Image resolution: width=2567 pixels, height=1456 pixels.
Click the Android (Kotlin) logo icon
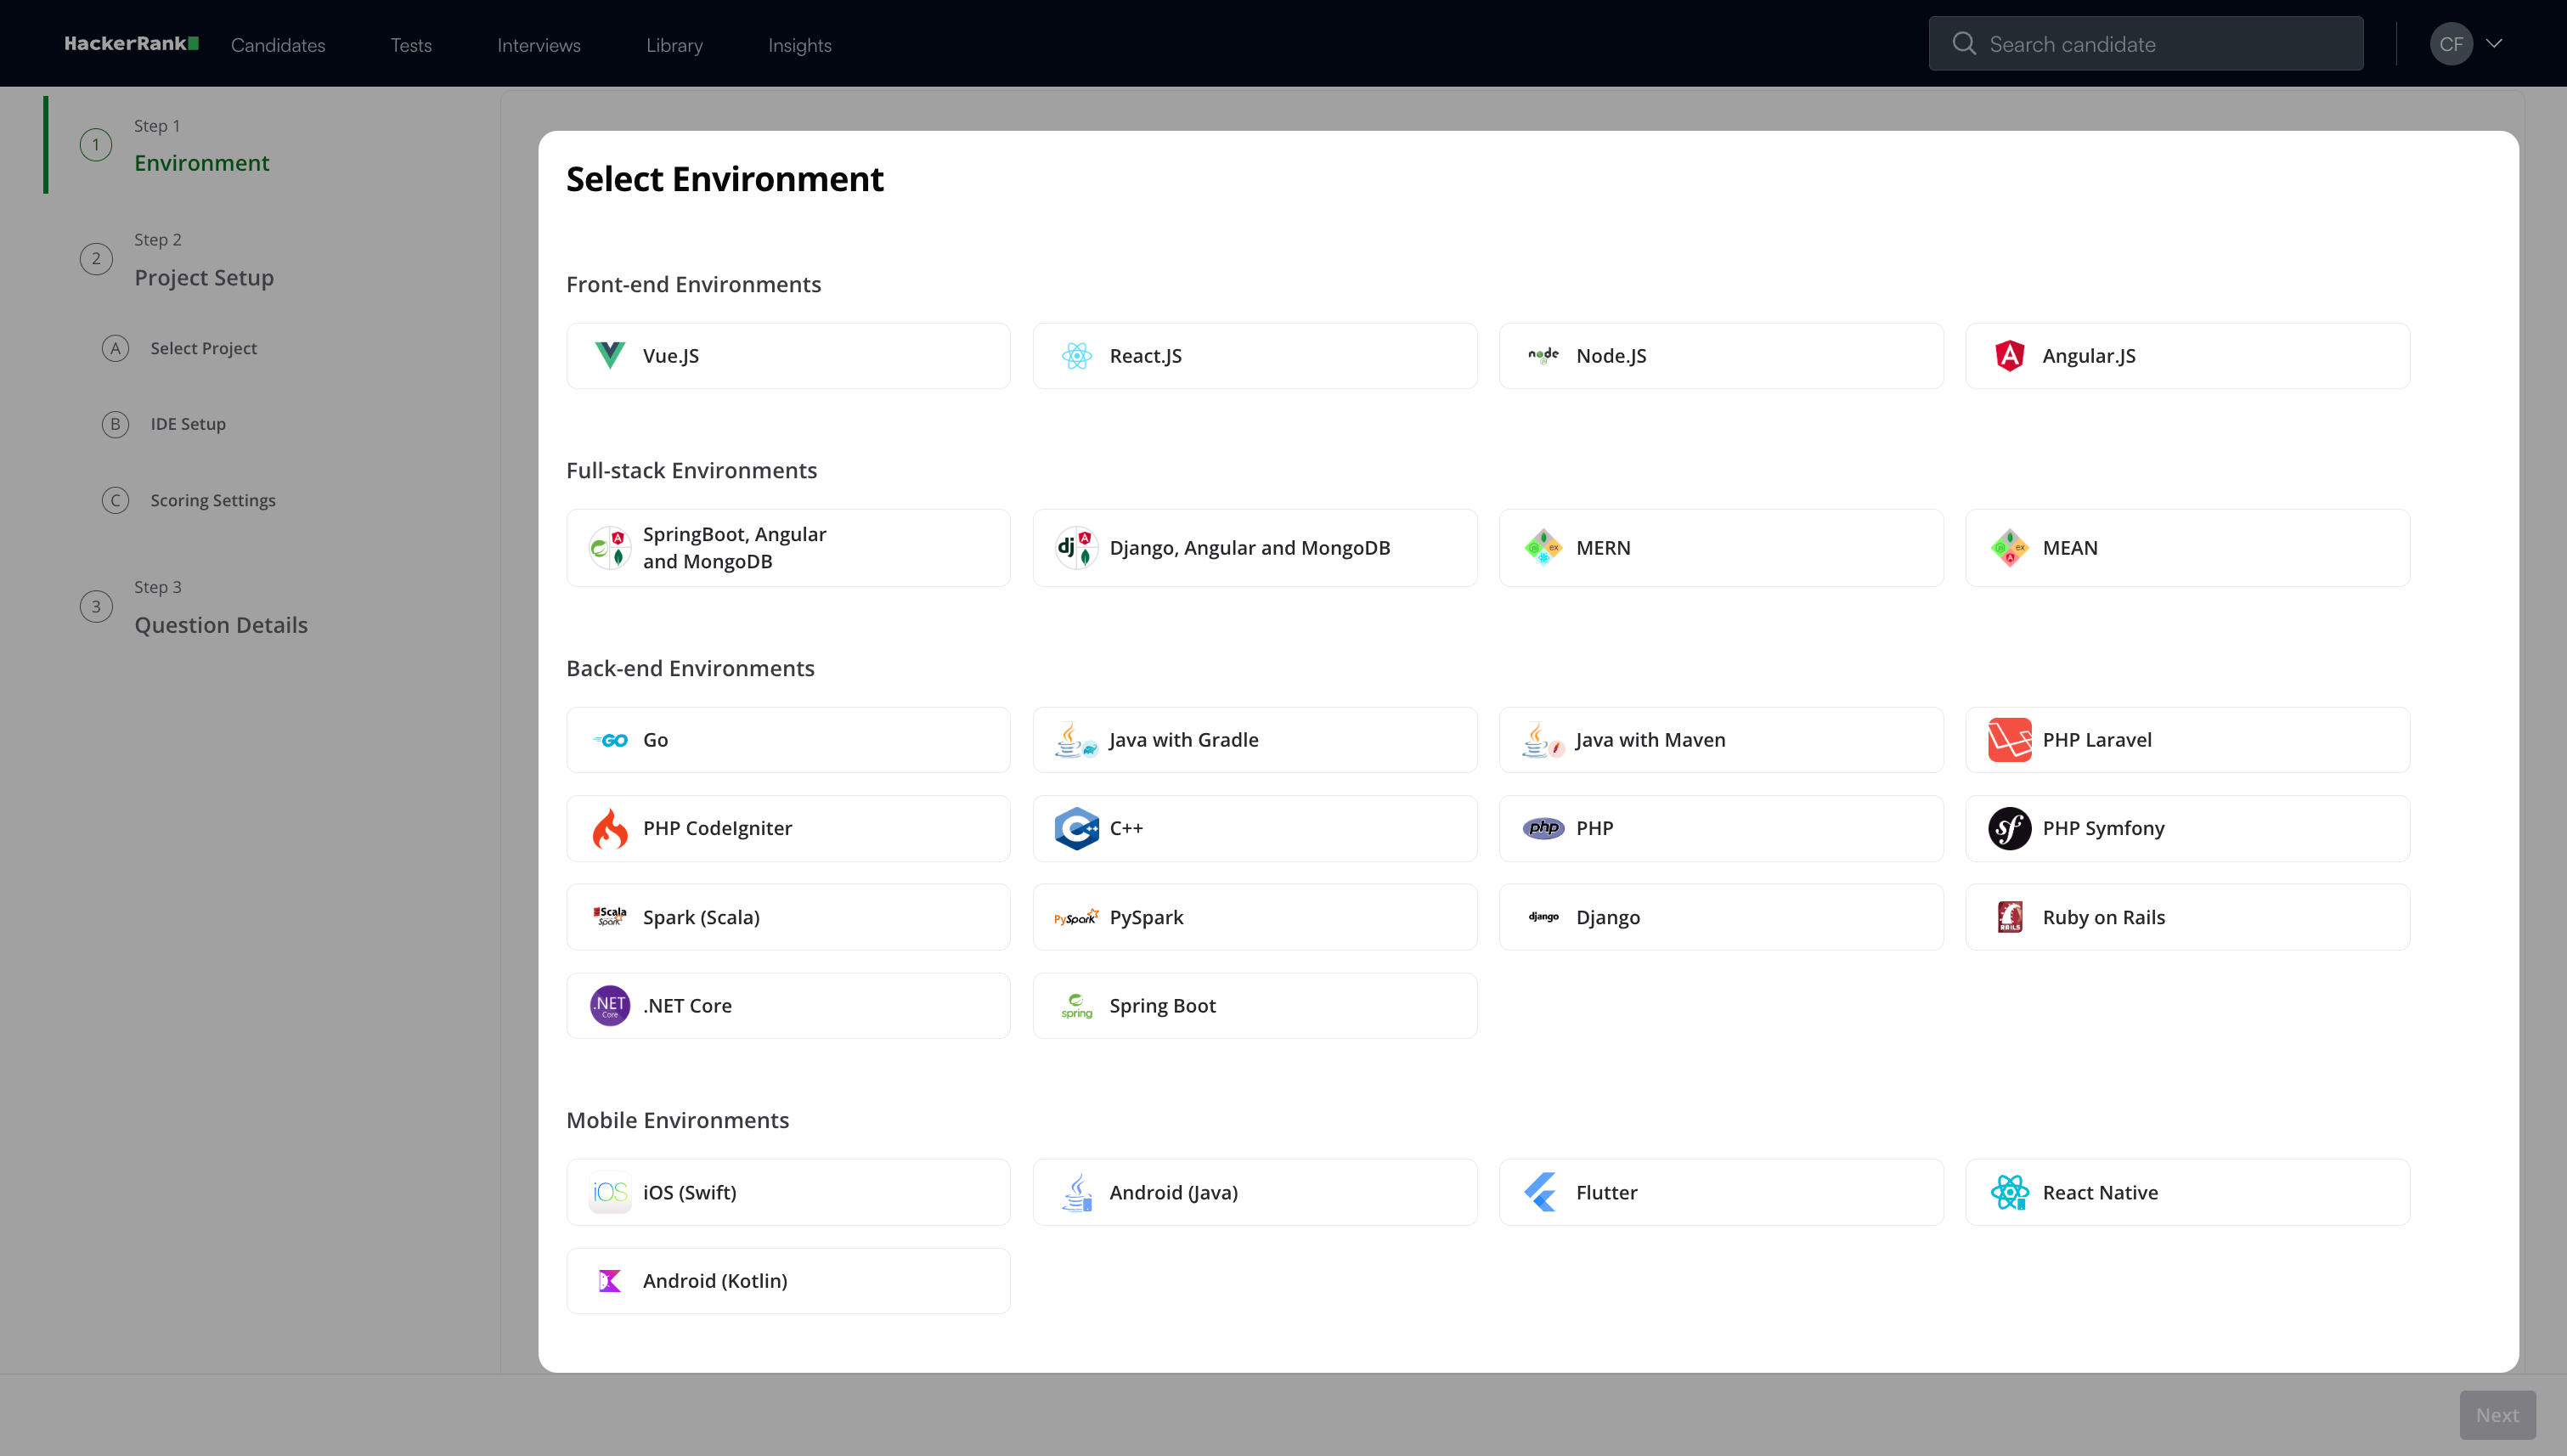(609, 1281)
